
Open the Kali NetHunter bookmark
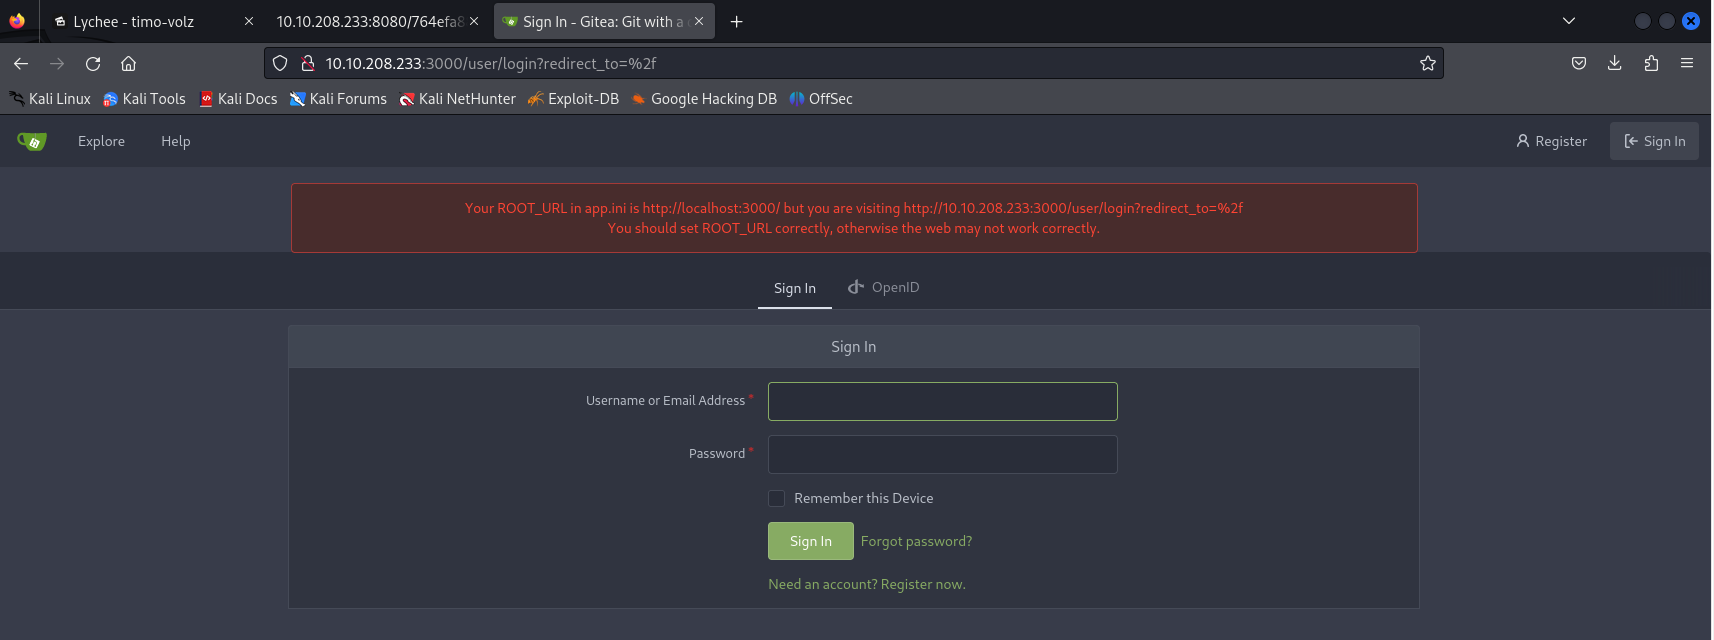click(457, 98)
